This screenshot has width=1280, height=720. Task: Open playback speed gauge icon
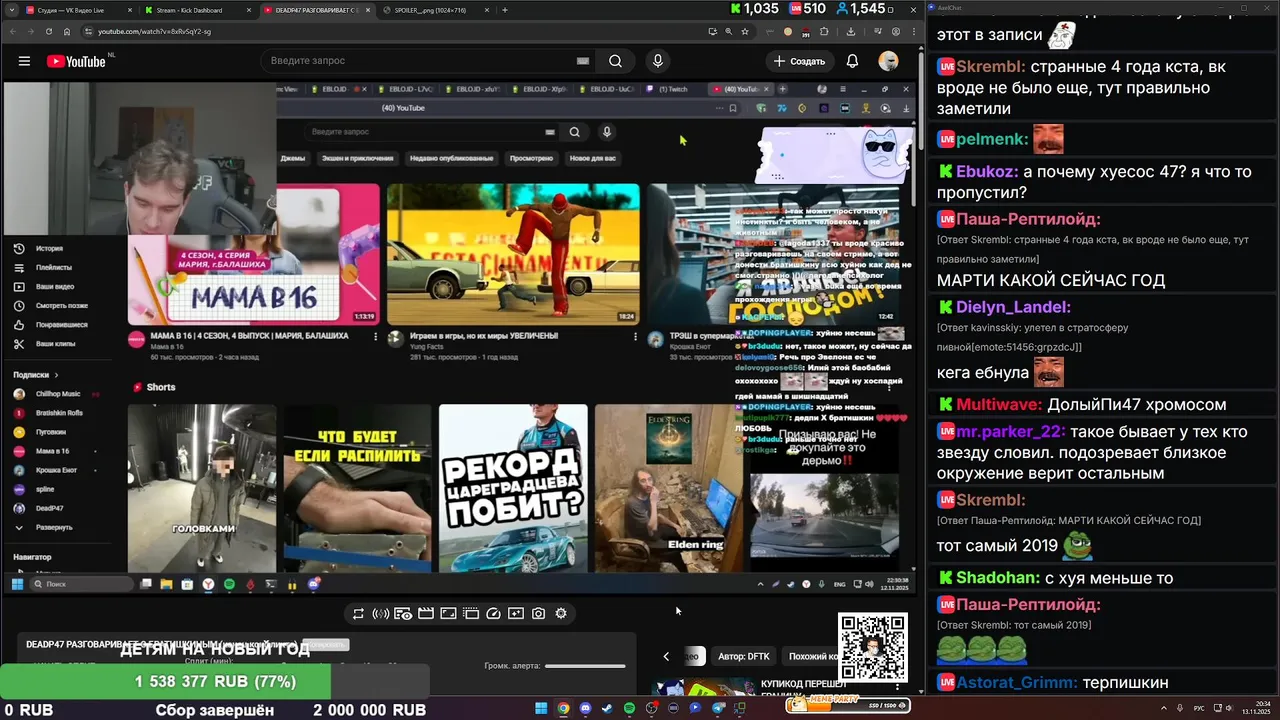pos(493,614)
